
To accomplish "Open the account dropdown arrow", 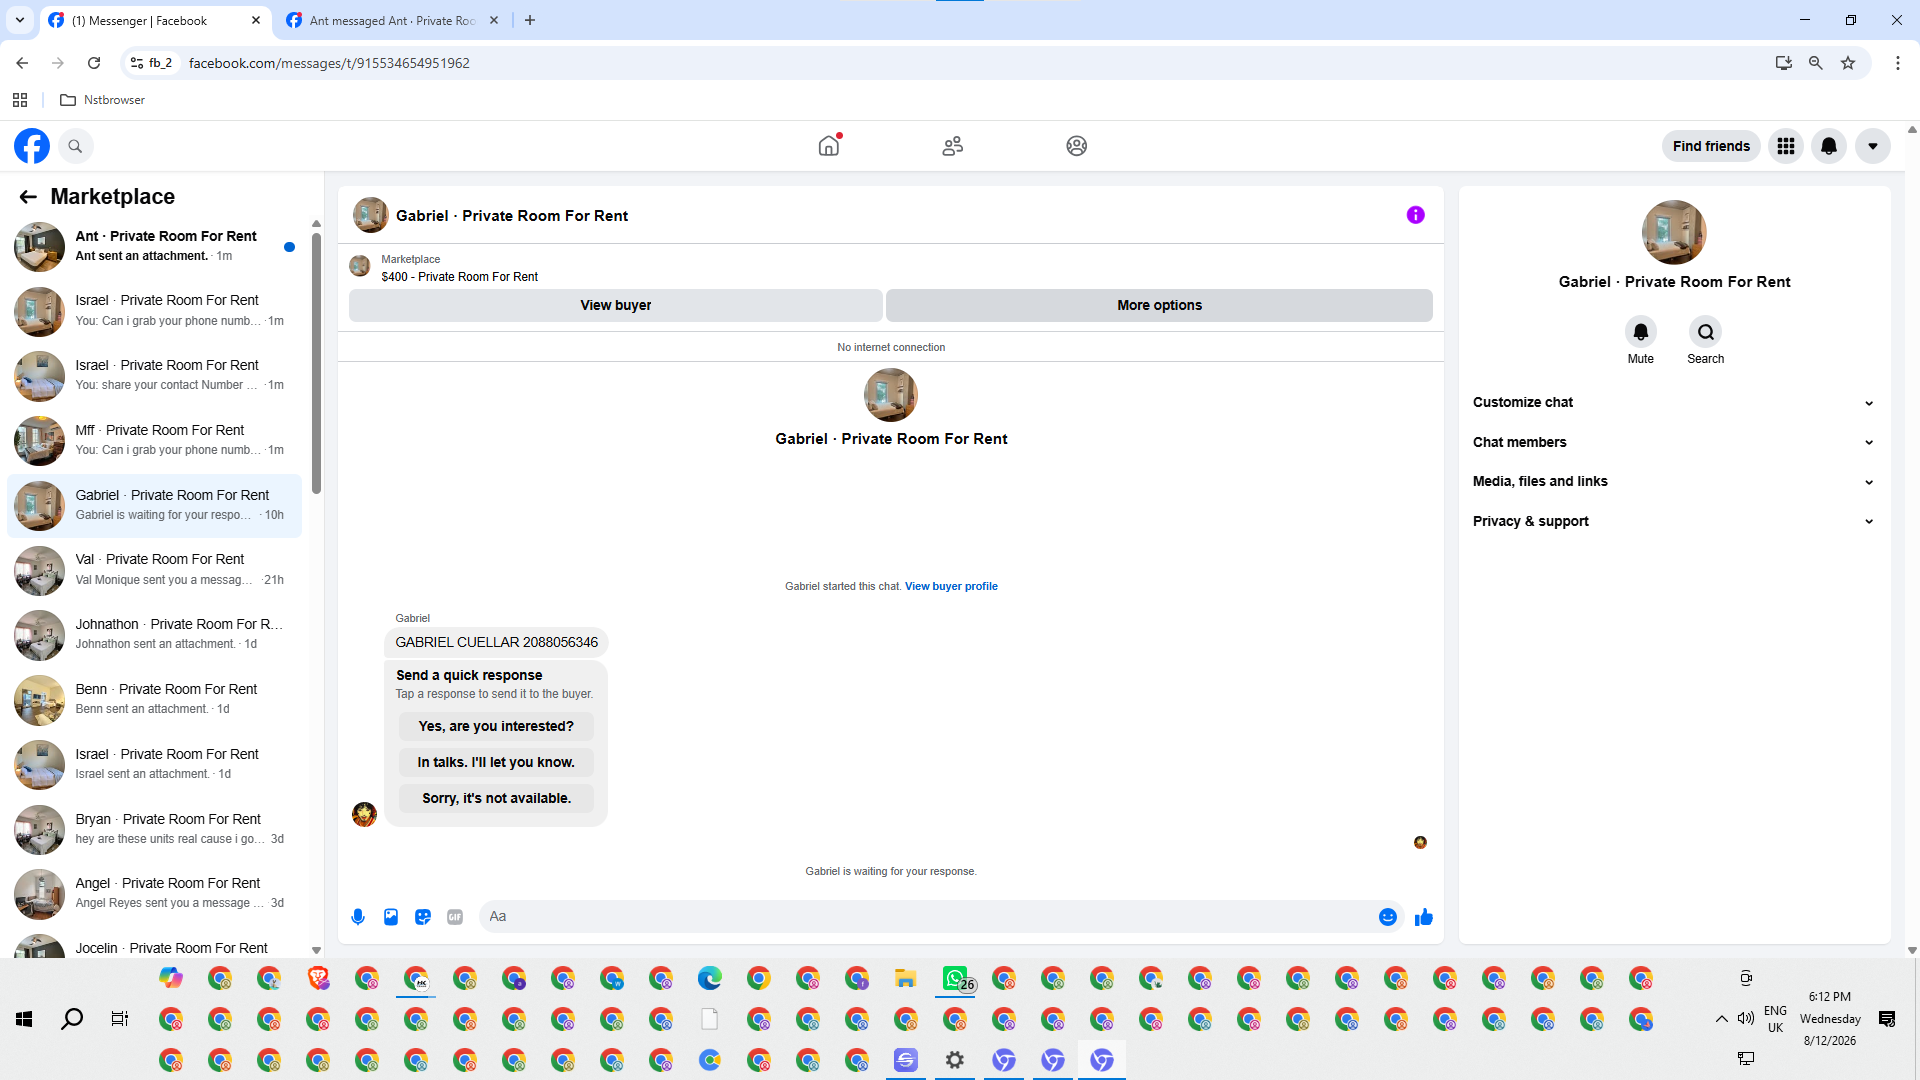I will pos(1873,146).
